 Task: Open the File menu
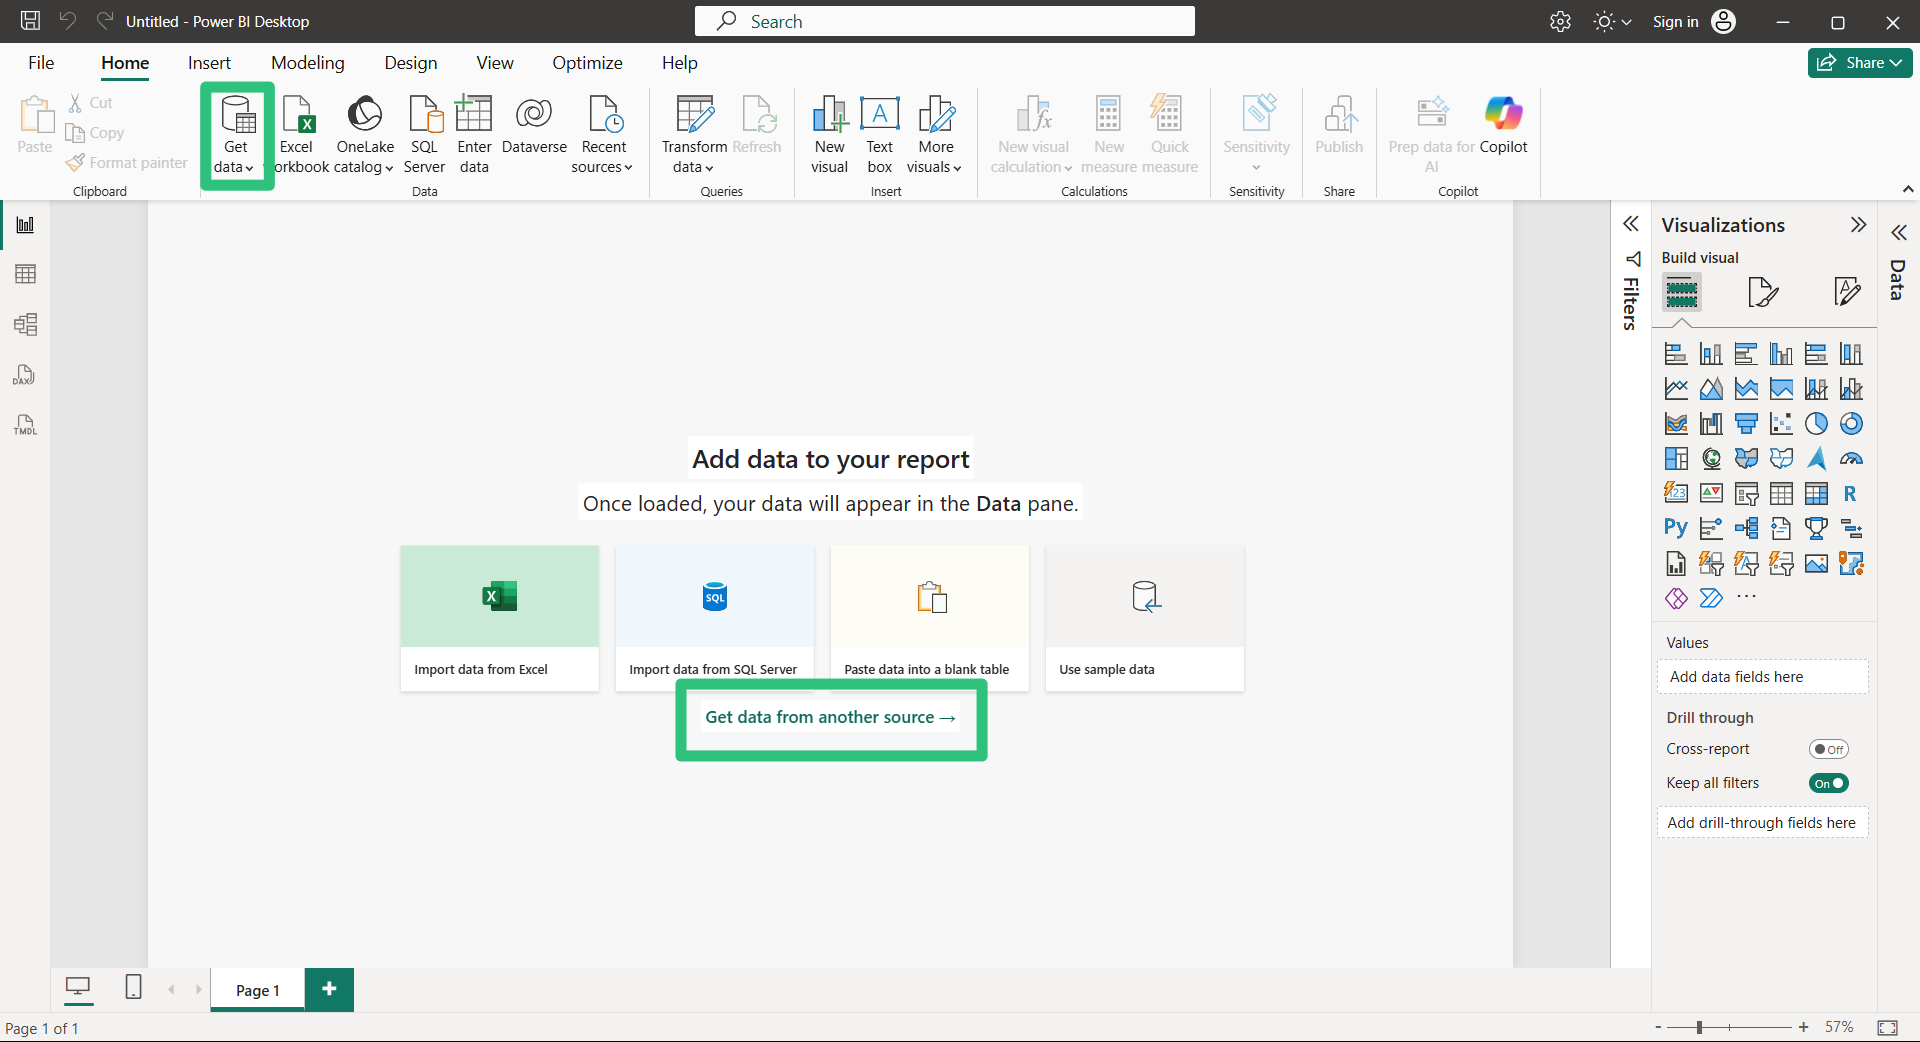[x=41, y=63]
